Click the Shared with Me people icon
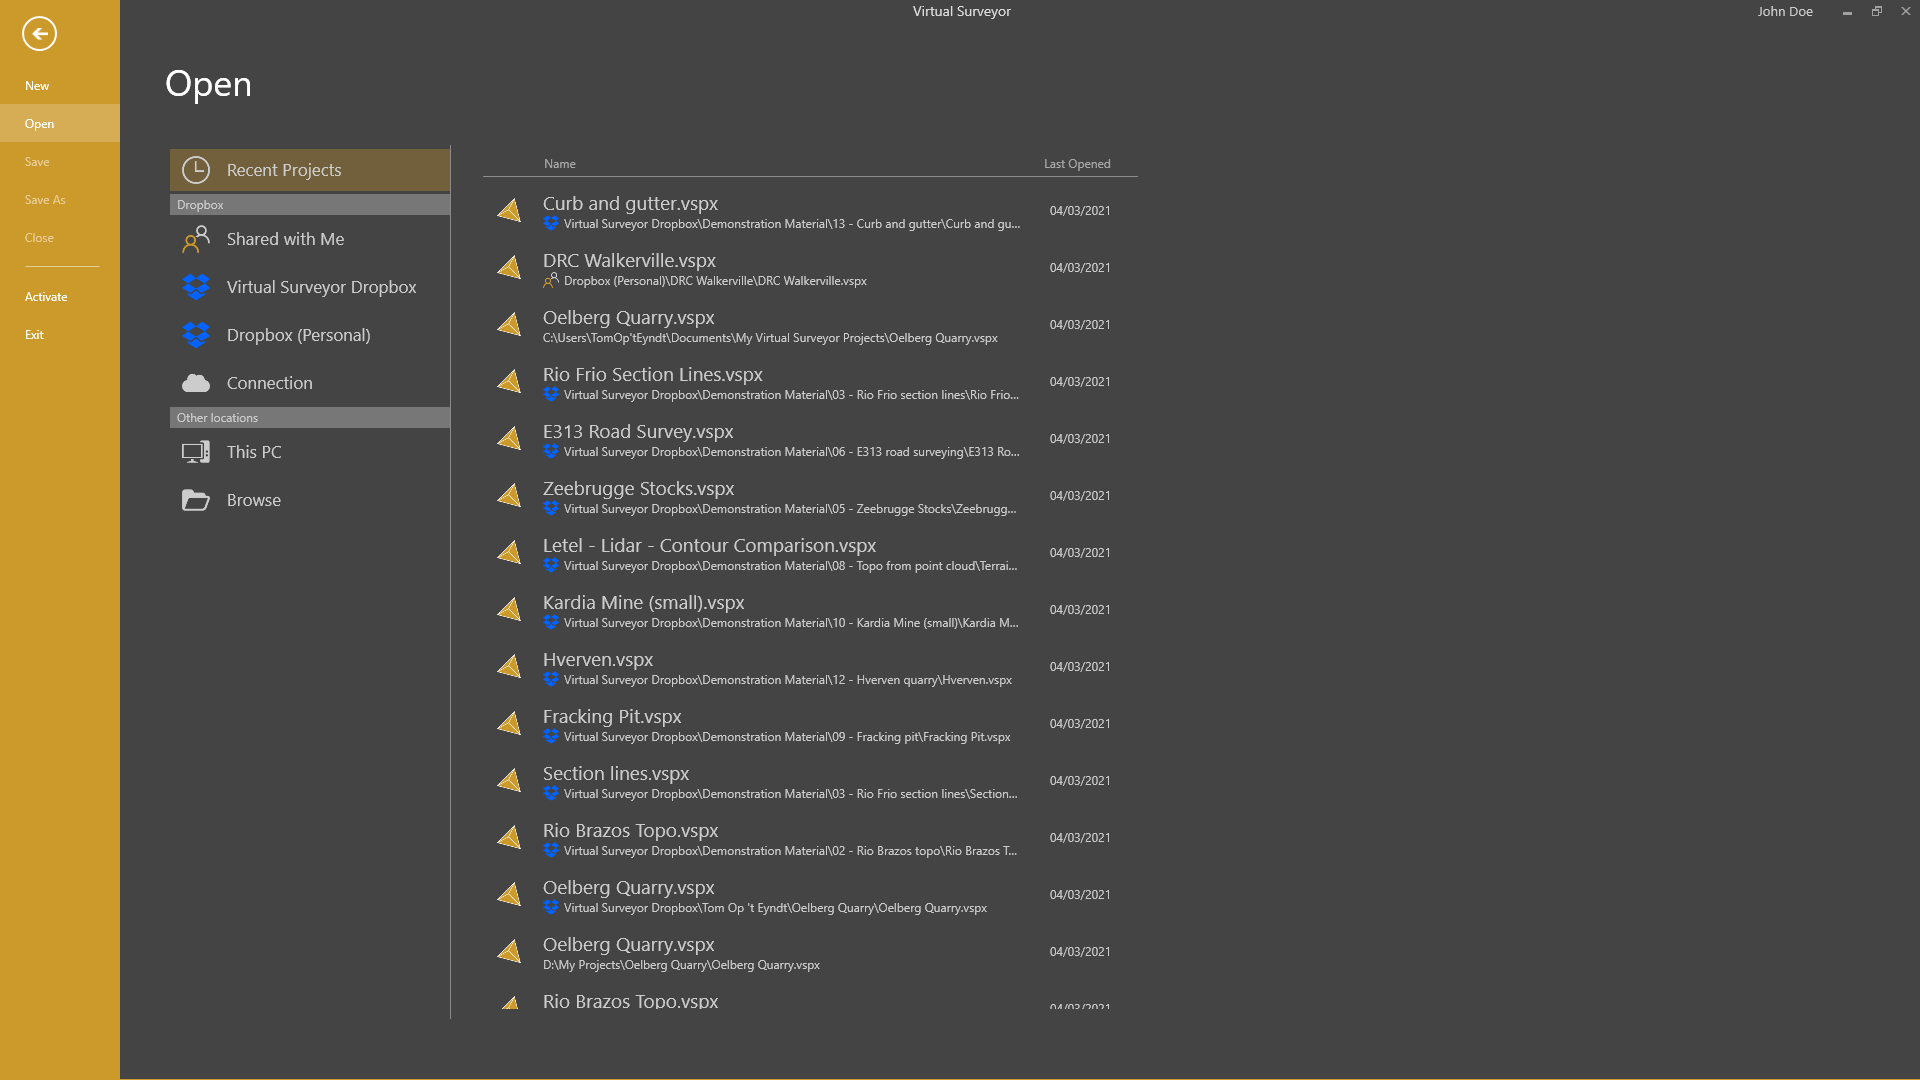Image resolution: width=1920 pixels, height=1080 pixels. point(196,239)
